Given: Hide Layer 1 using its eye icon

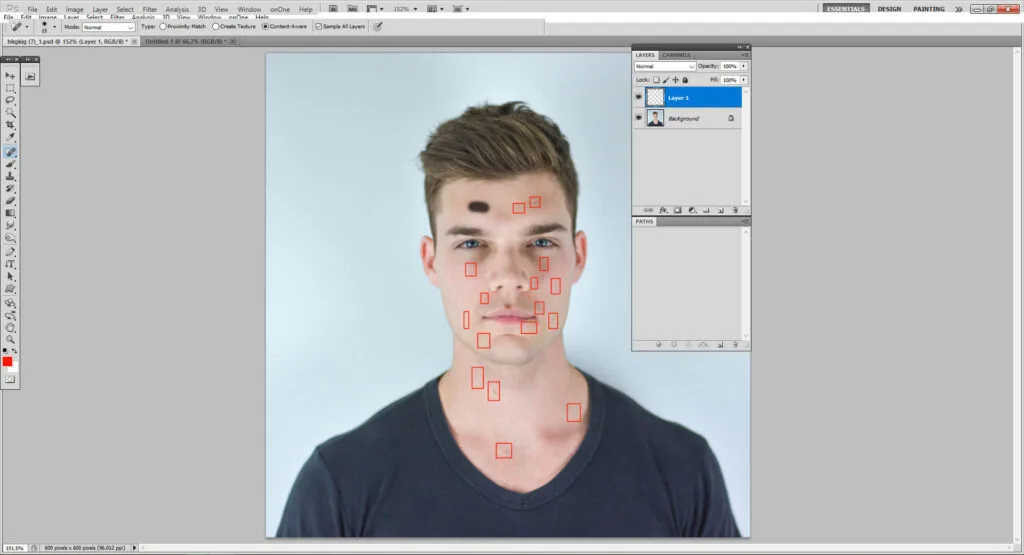Looking at the screenshot, I should [639, 97].
